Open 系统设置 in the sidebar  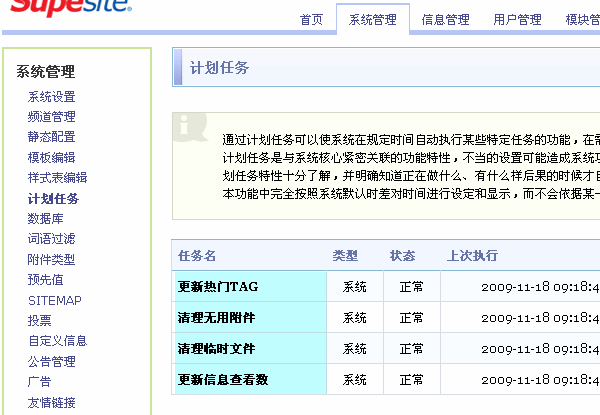point(51,97)
